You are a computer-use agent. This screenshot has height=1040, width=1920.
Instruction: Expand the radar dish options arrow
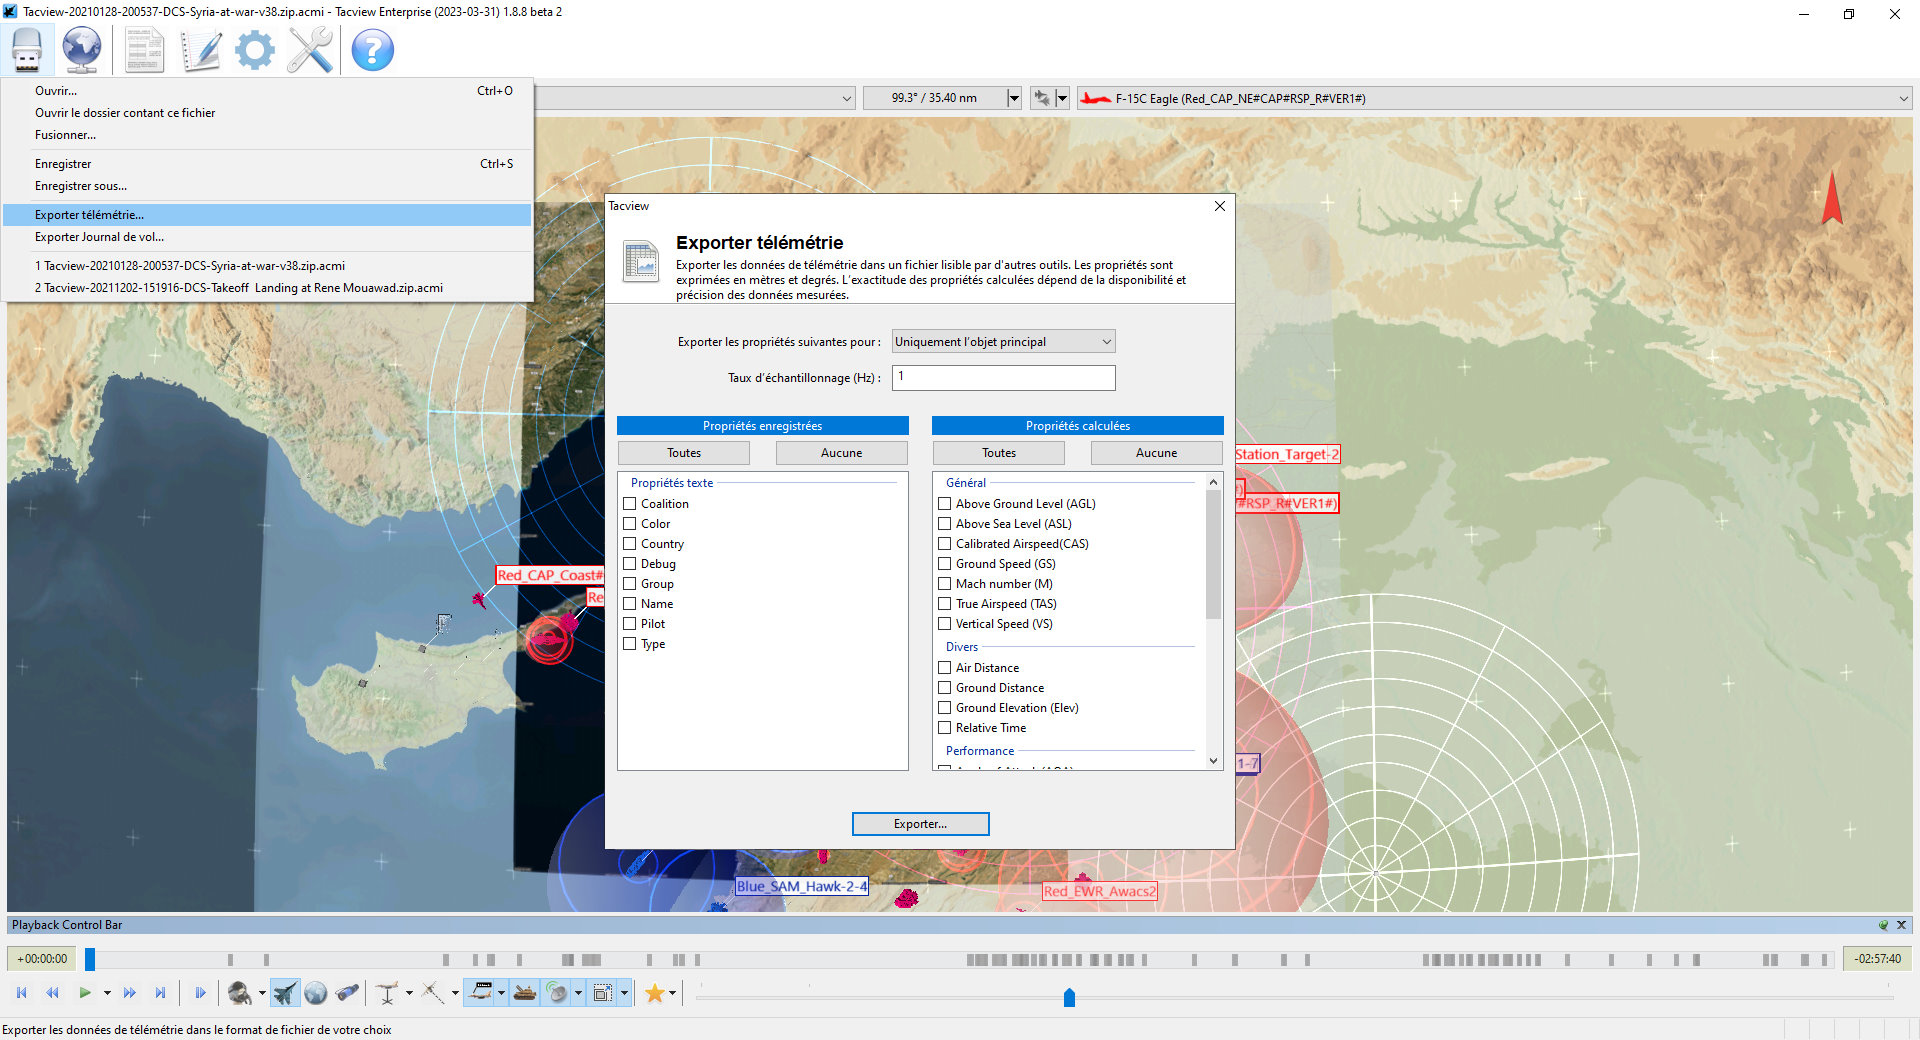tap(578, 993)
